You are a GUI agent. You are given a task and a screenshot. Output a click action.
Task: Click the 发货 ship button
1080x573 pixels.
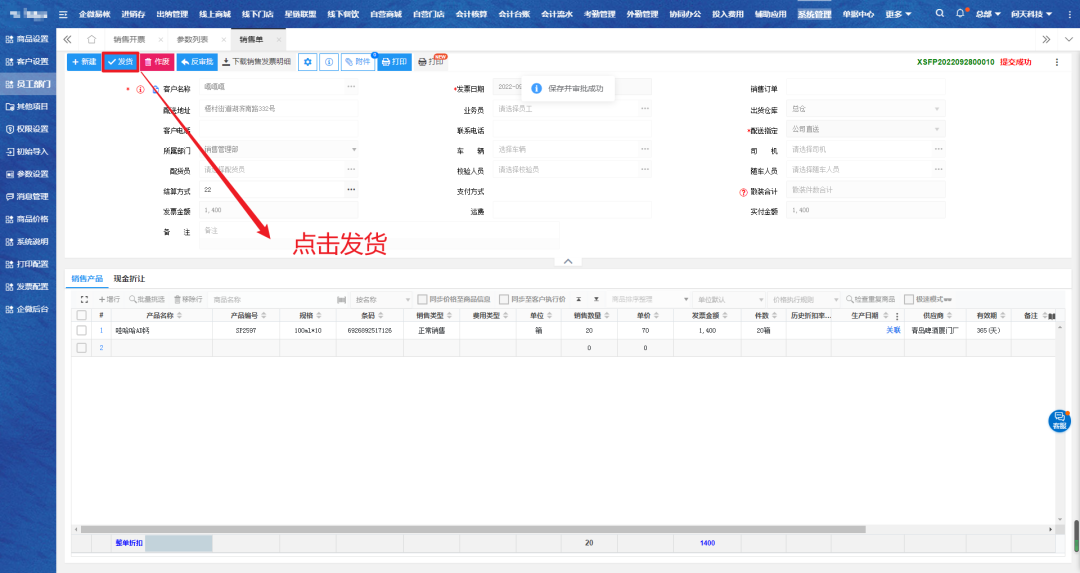click(120, 62)
